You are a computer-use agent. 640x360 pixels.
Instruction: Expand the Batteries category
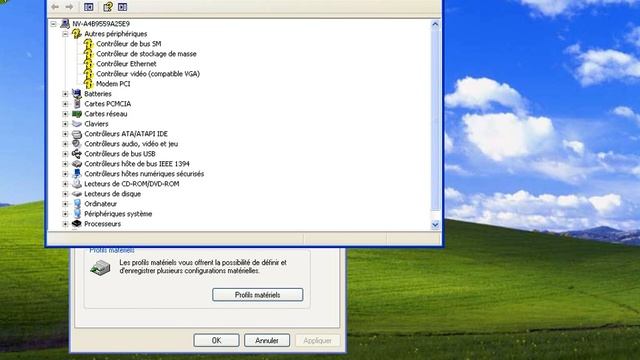65,94
